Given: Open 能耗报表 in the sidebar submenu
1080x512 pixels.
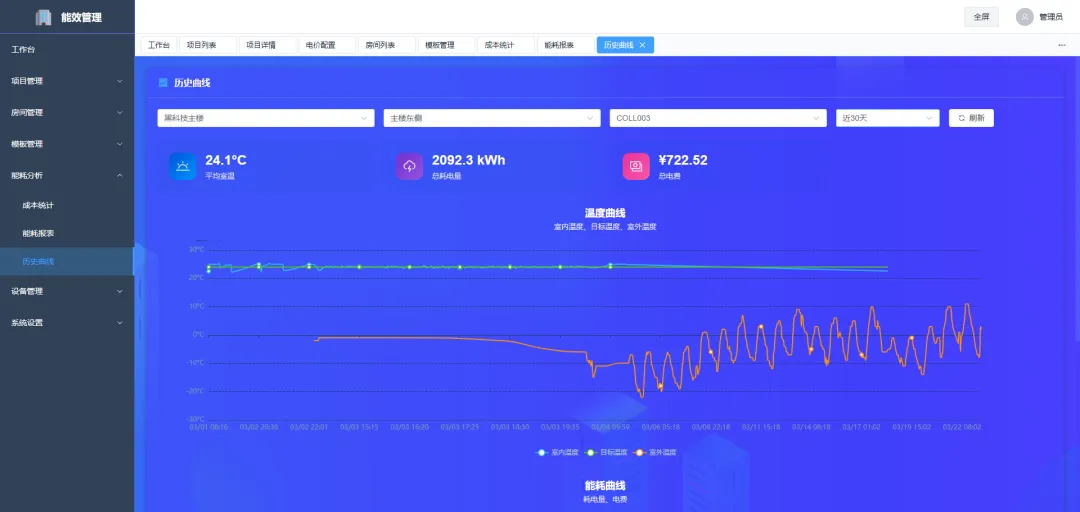Looking at the screenshot, I should pos(67,233).
